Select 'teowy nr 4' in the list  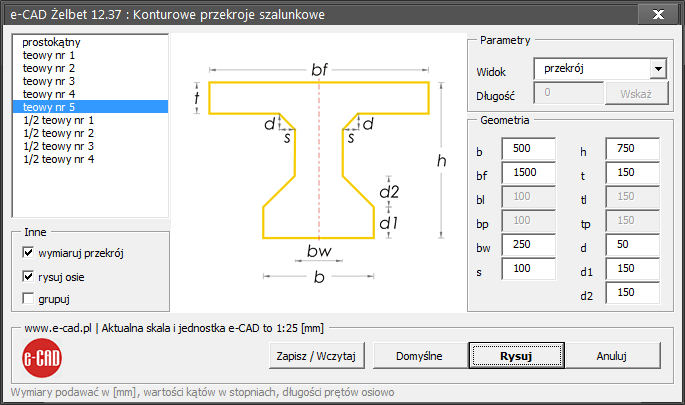[90, 94]
